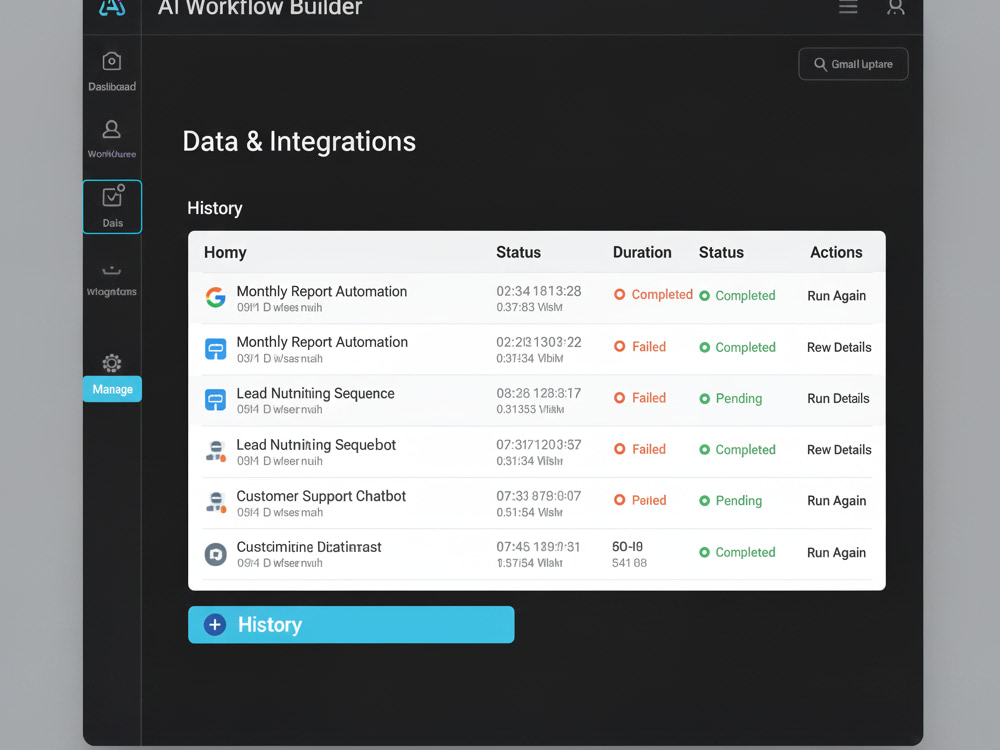Click Peiled status of Customer Support Chatbot

point(640,501)
